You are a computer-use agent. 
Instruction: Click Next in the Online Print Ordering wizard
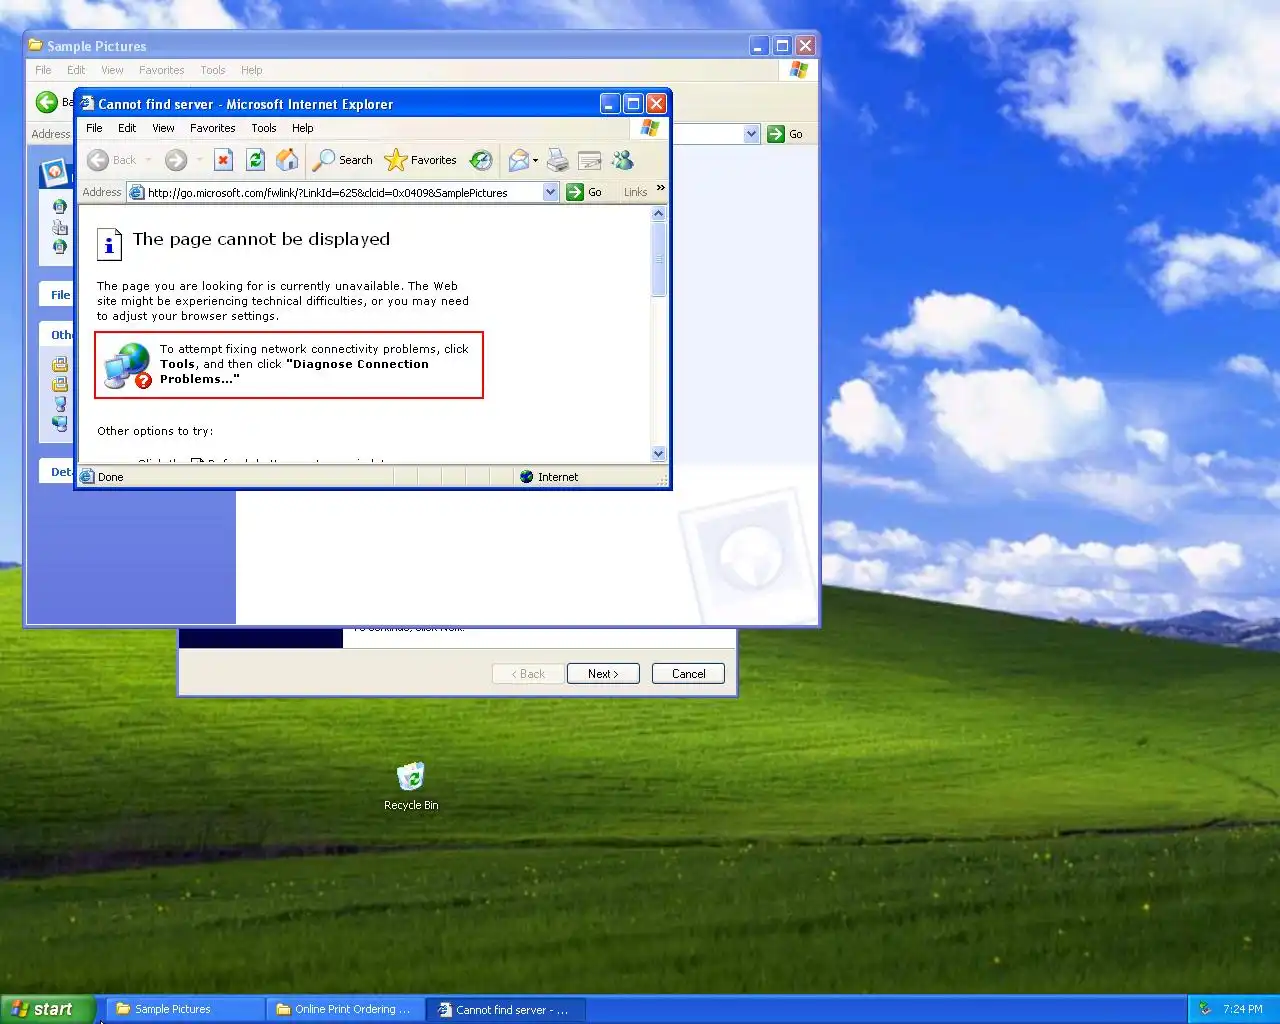(603, 674)
